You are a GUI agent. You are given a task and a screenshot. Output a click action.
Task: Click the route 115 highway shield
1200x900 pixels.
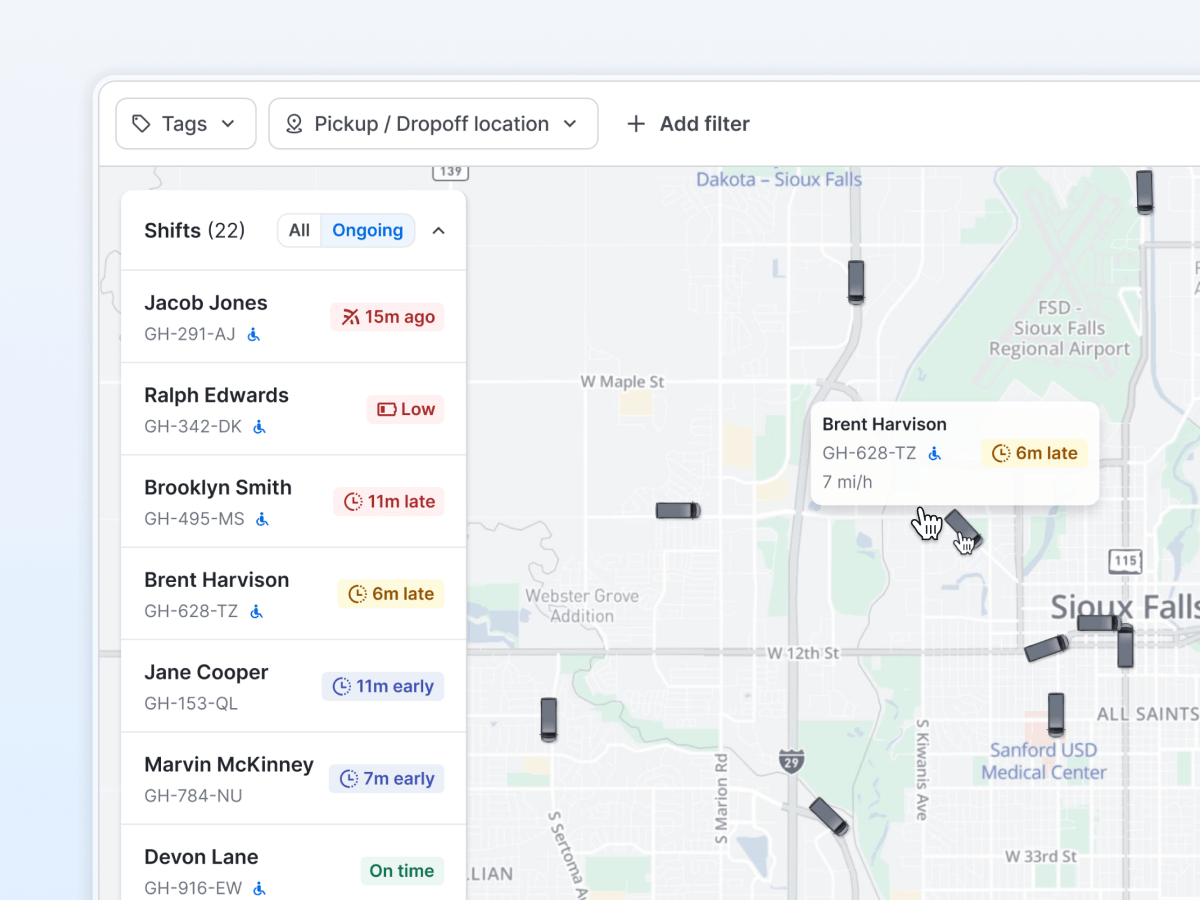1126,561
